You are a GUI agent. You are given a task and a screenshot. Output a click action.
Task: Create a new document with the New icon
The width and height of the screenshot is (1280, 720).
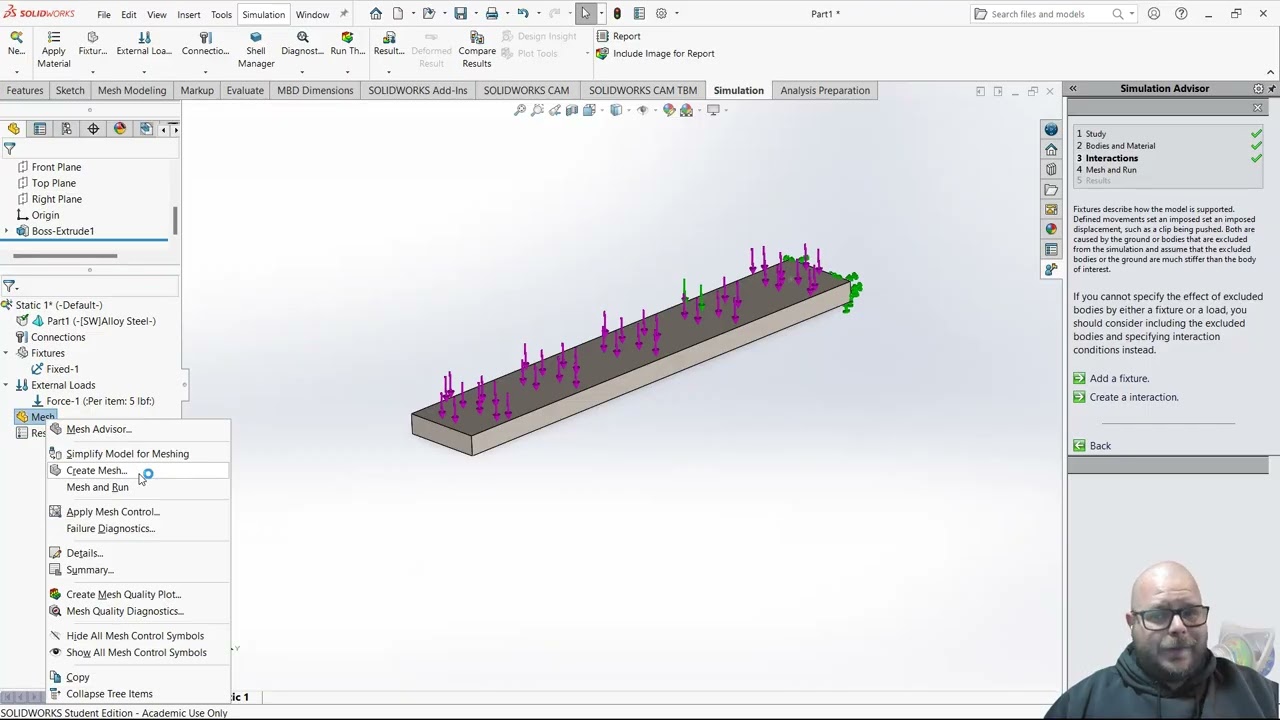click(x=398, y=14)
